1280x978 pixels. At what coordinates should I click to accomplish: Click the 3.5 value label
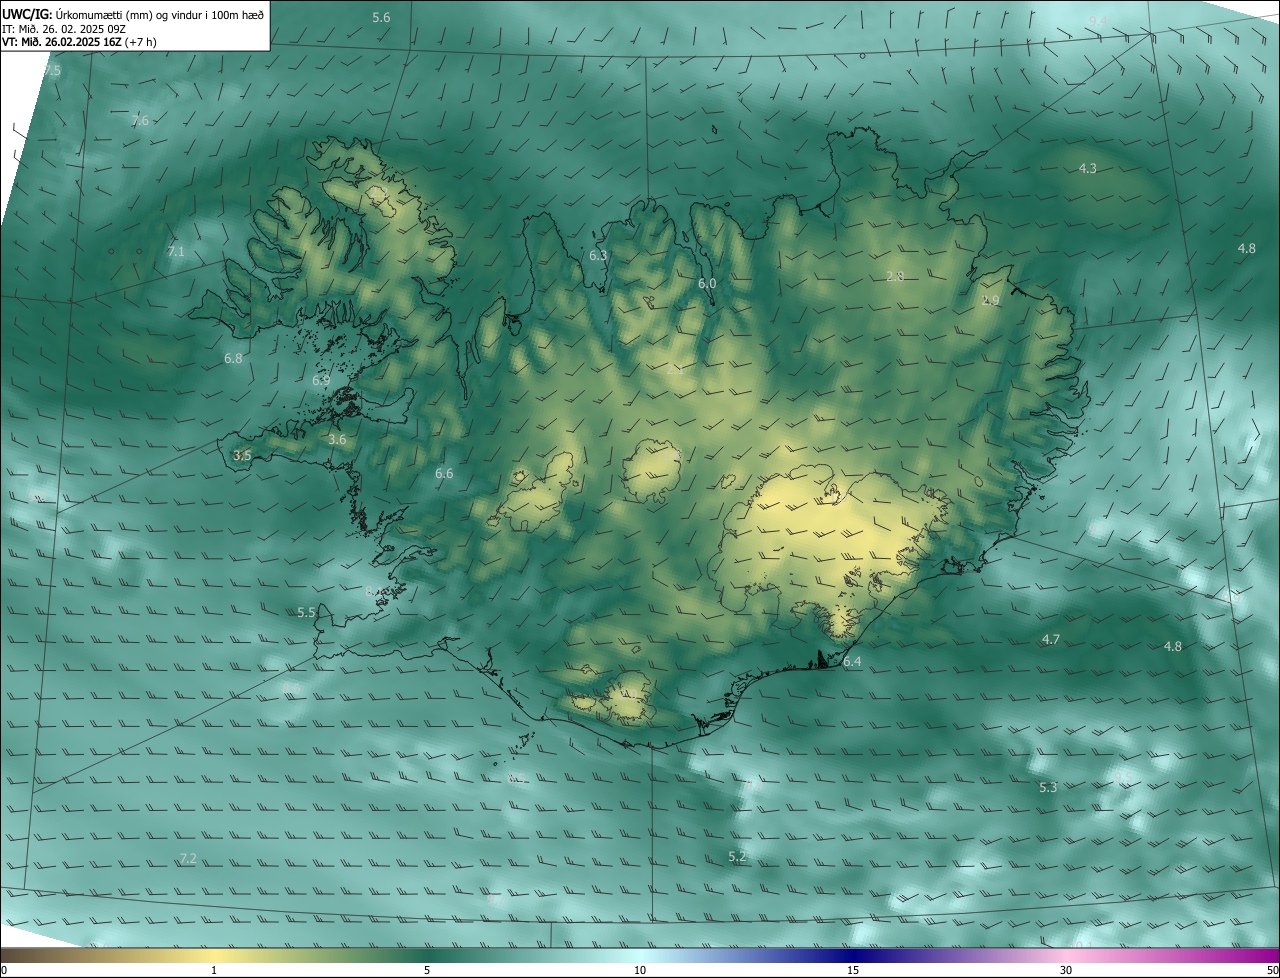pyautogui.click(x=242, y=455)
